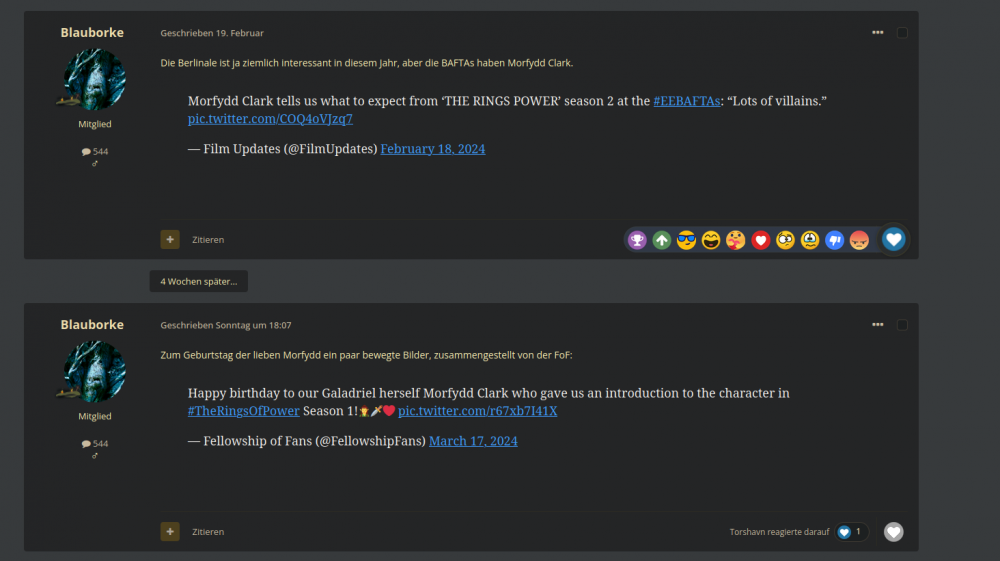The height and width of the screenshot is (561, 1000).
Task: Click Blauborke's avatar on the first post
Action: point(94,79)
